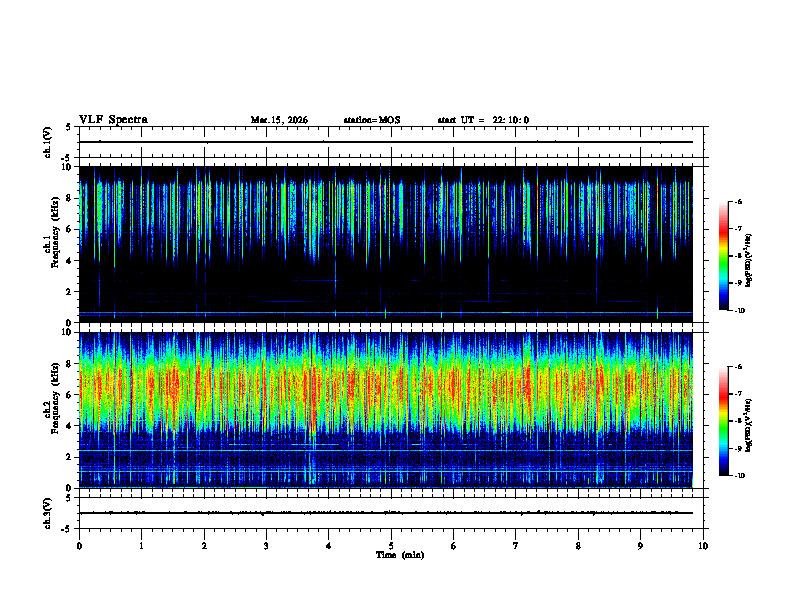Click the "ch.3(V)" waveform axis label
Viewport: 792px width, 612px height.
(48, 513)
